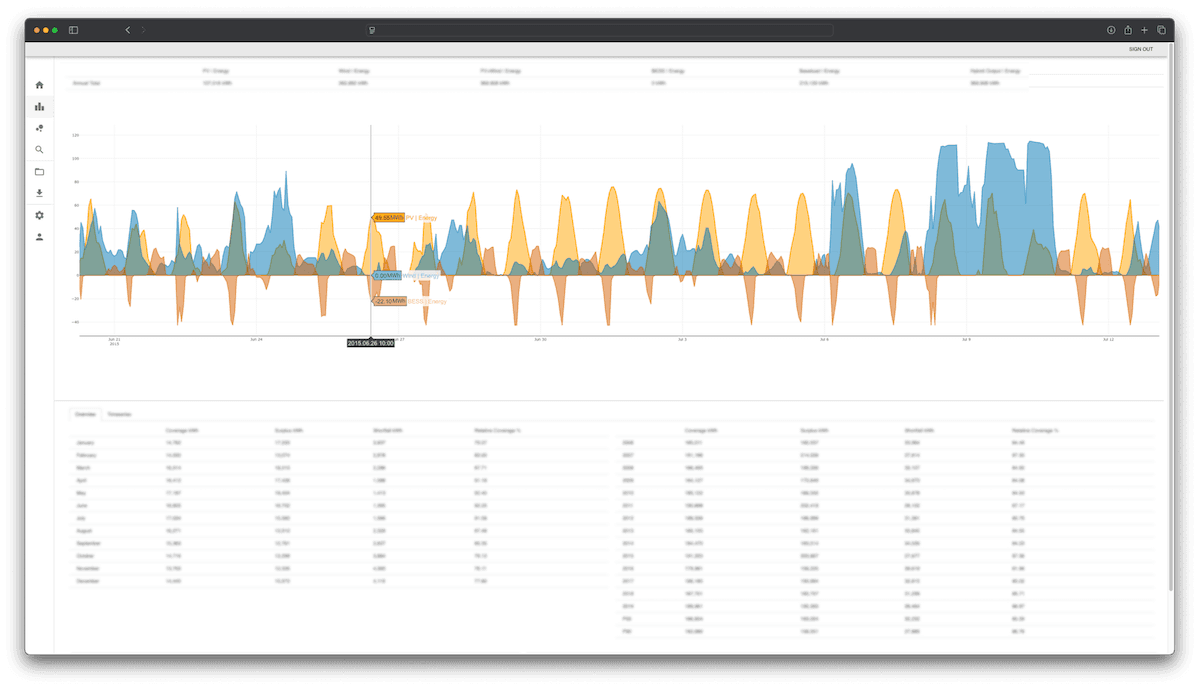The image size is (1200, 688).
Task: Open the Projects folder icon
Action: [x=39, y=171]
